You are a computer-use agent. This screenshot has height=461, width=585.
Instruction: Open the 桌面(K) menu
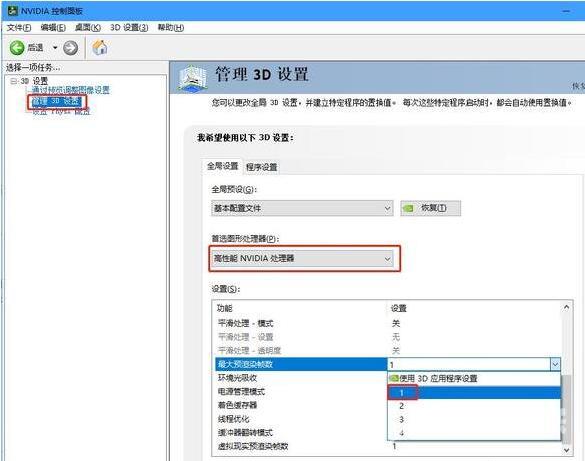coord(88,28)
